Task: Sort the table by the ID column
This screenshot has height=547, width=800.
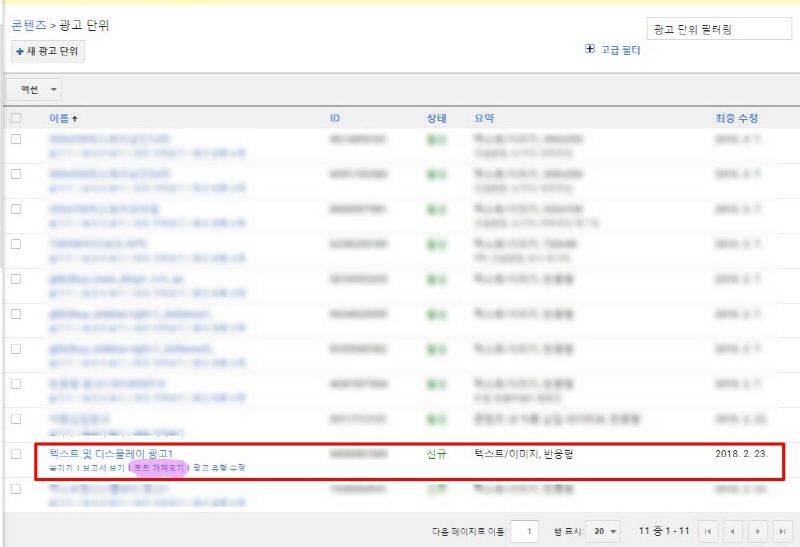Action: point(335,118)
